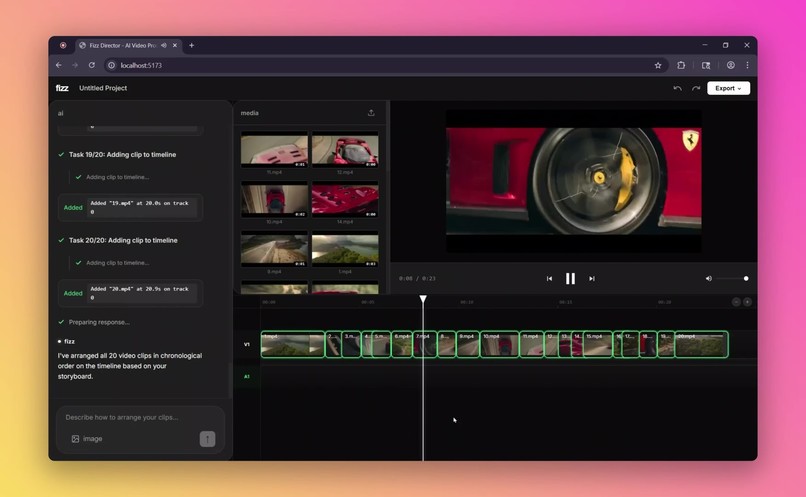Skip to the next clip in player
The image size is (806, 497).
coord(592,279)
